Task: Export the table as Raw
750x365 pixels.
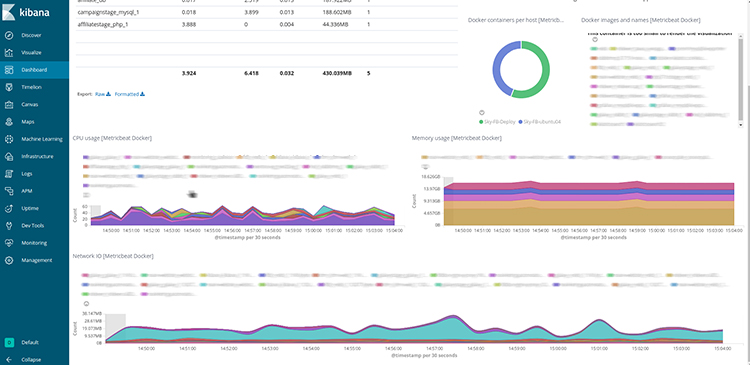Action: pos(102,94)
